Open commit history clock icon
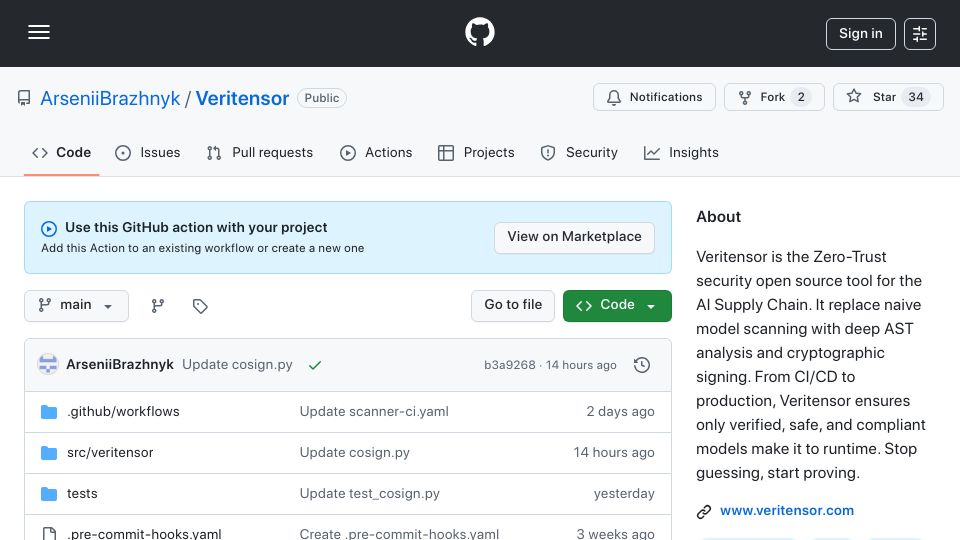960x540 pixels. tap(642, 365)
